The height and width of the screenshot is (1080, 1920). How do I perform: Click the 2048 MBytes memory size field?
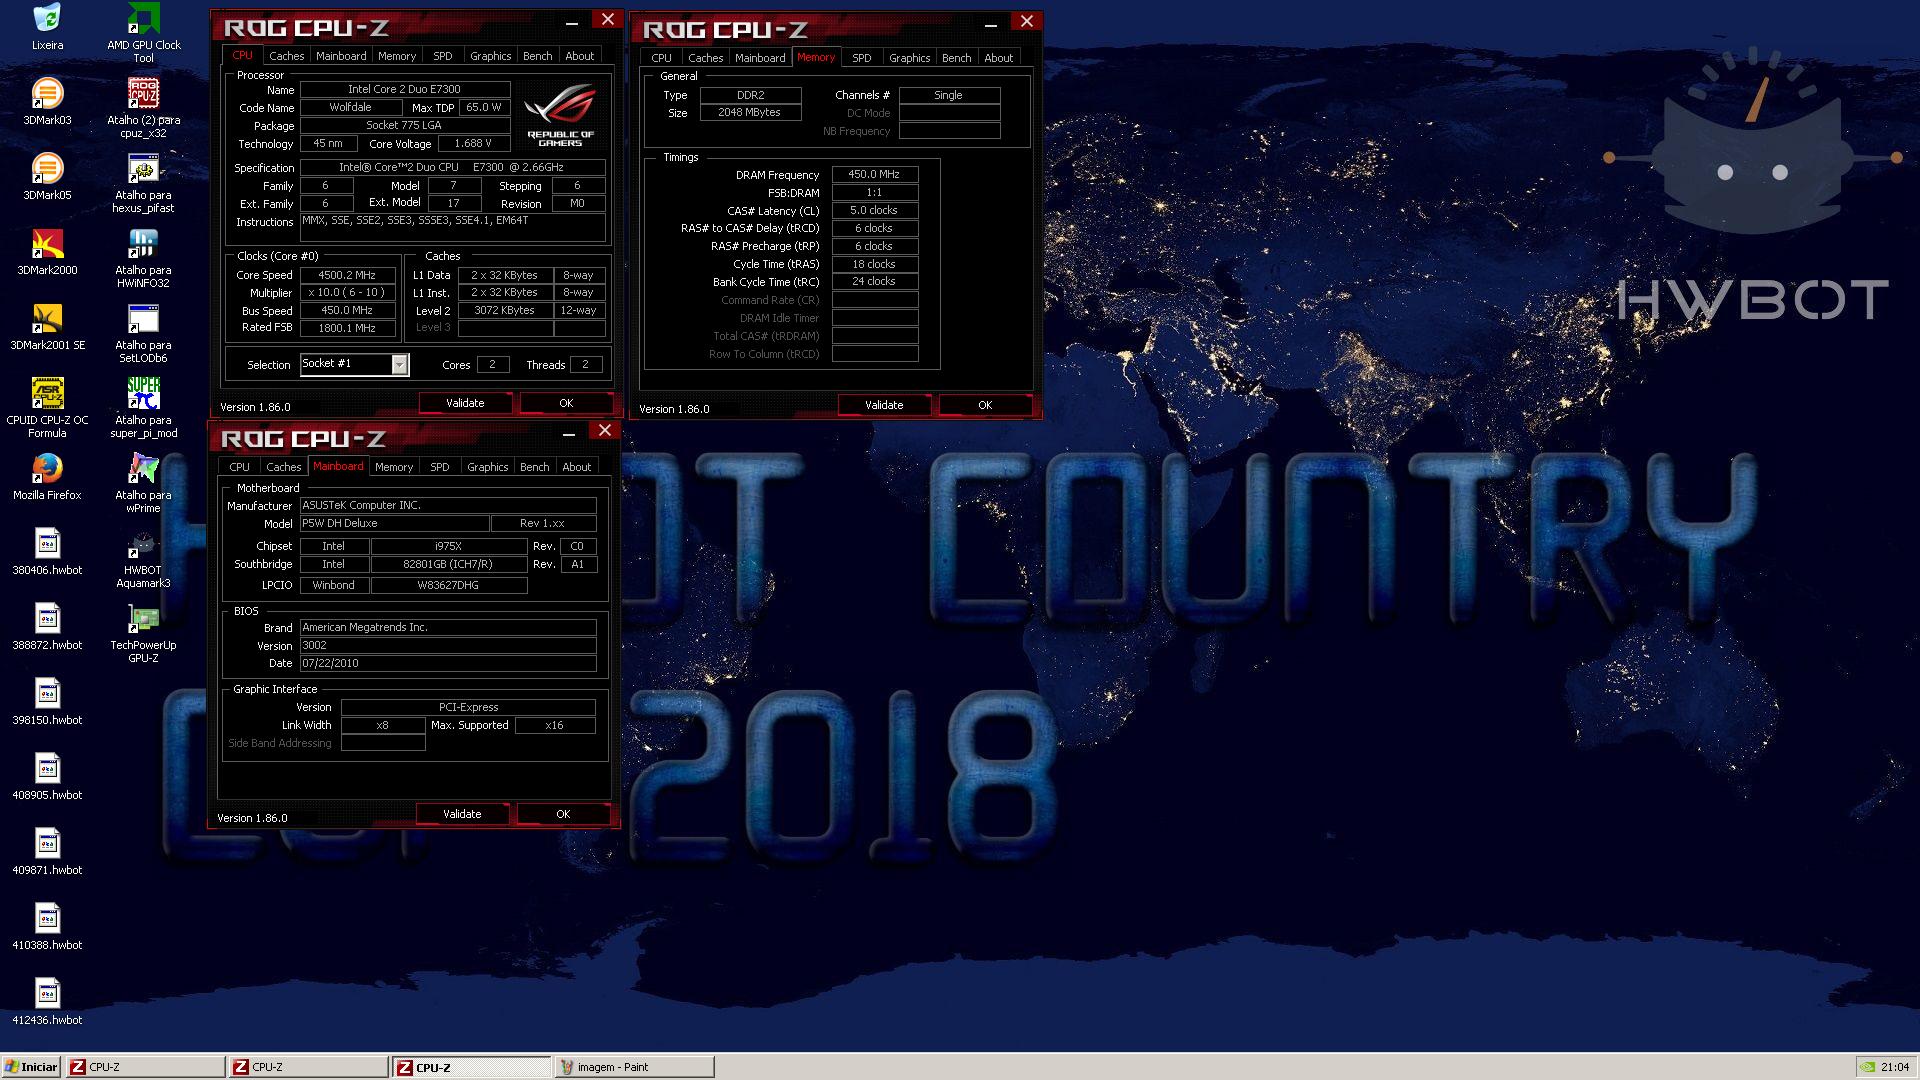(750, 112)
